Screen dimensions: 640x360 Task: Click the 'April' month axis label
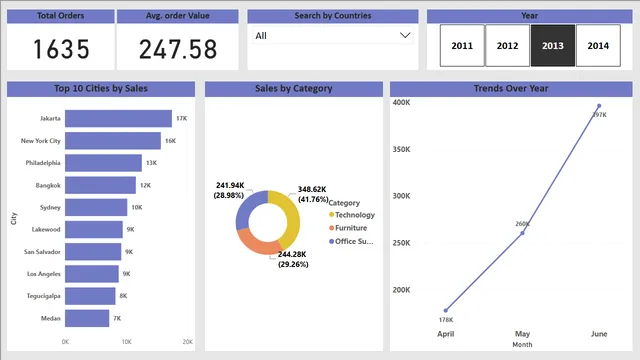446,334
